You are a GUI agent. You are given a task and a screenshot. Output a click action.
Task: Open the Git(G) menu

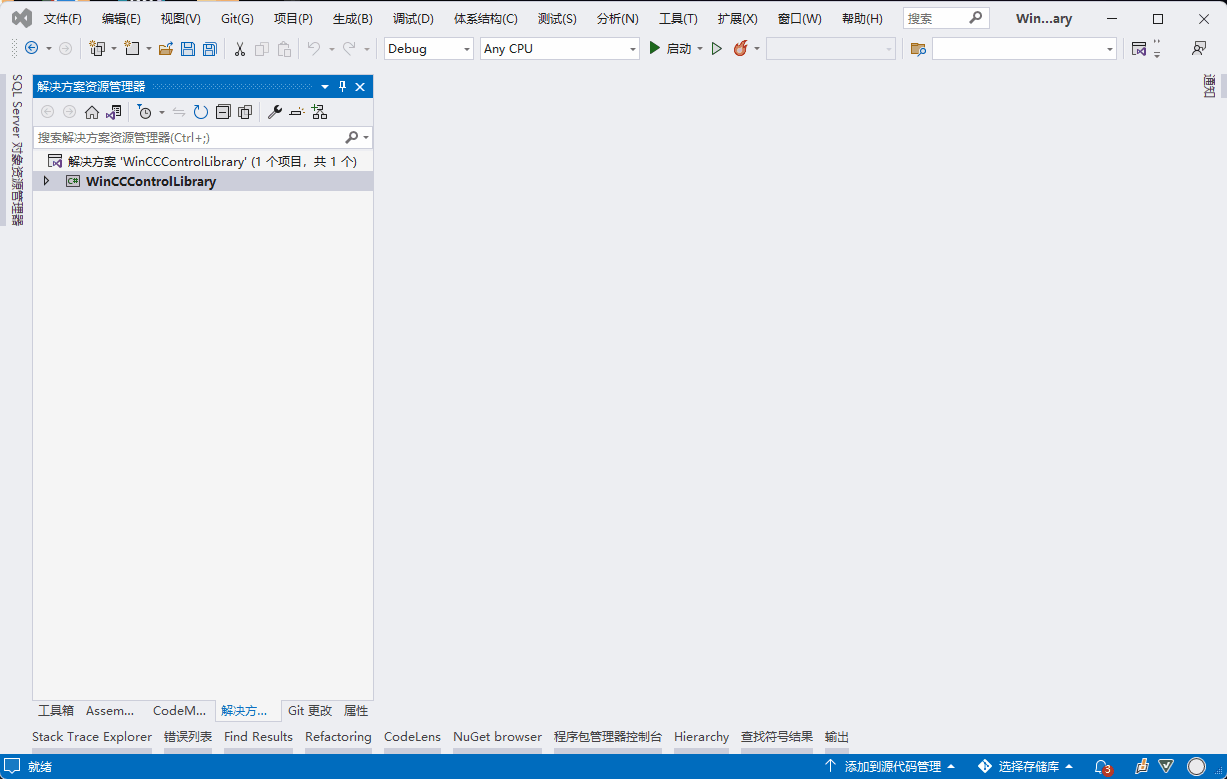[x=237, y=18]
